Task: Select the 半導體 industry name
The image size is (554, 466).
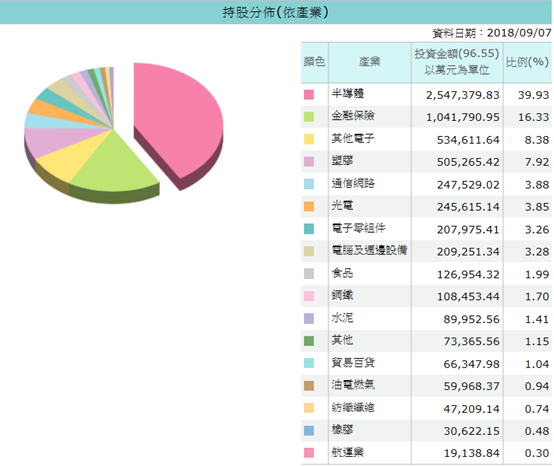Action: click(348, 94)
